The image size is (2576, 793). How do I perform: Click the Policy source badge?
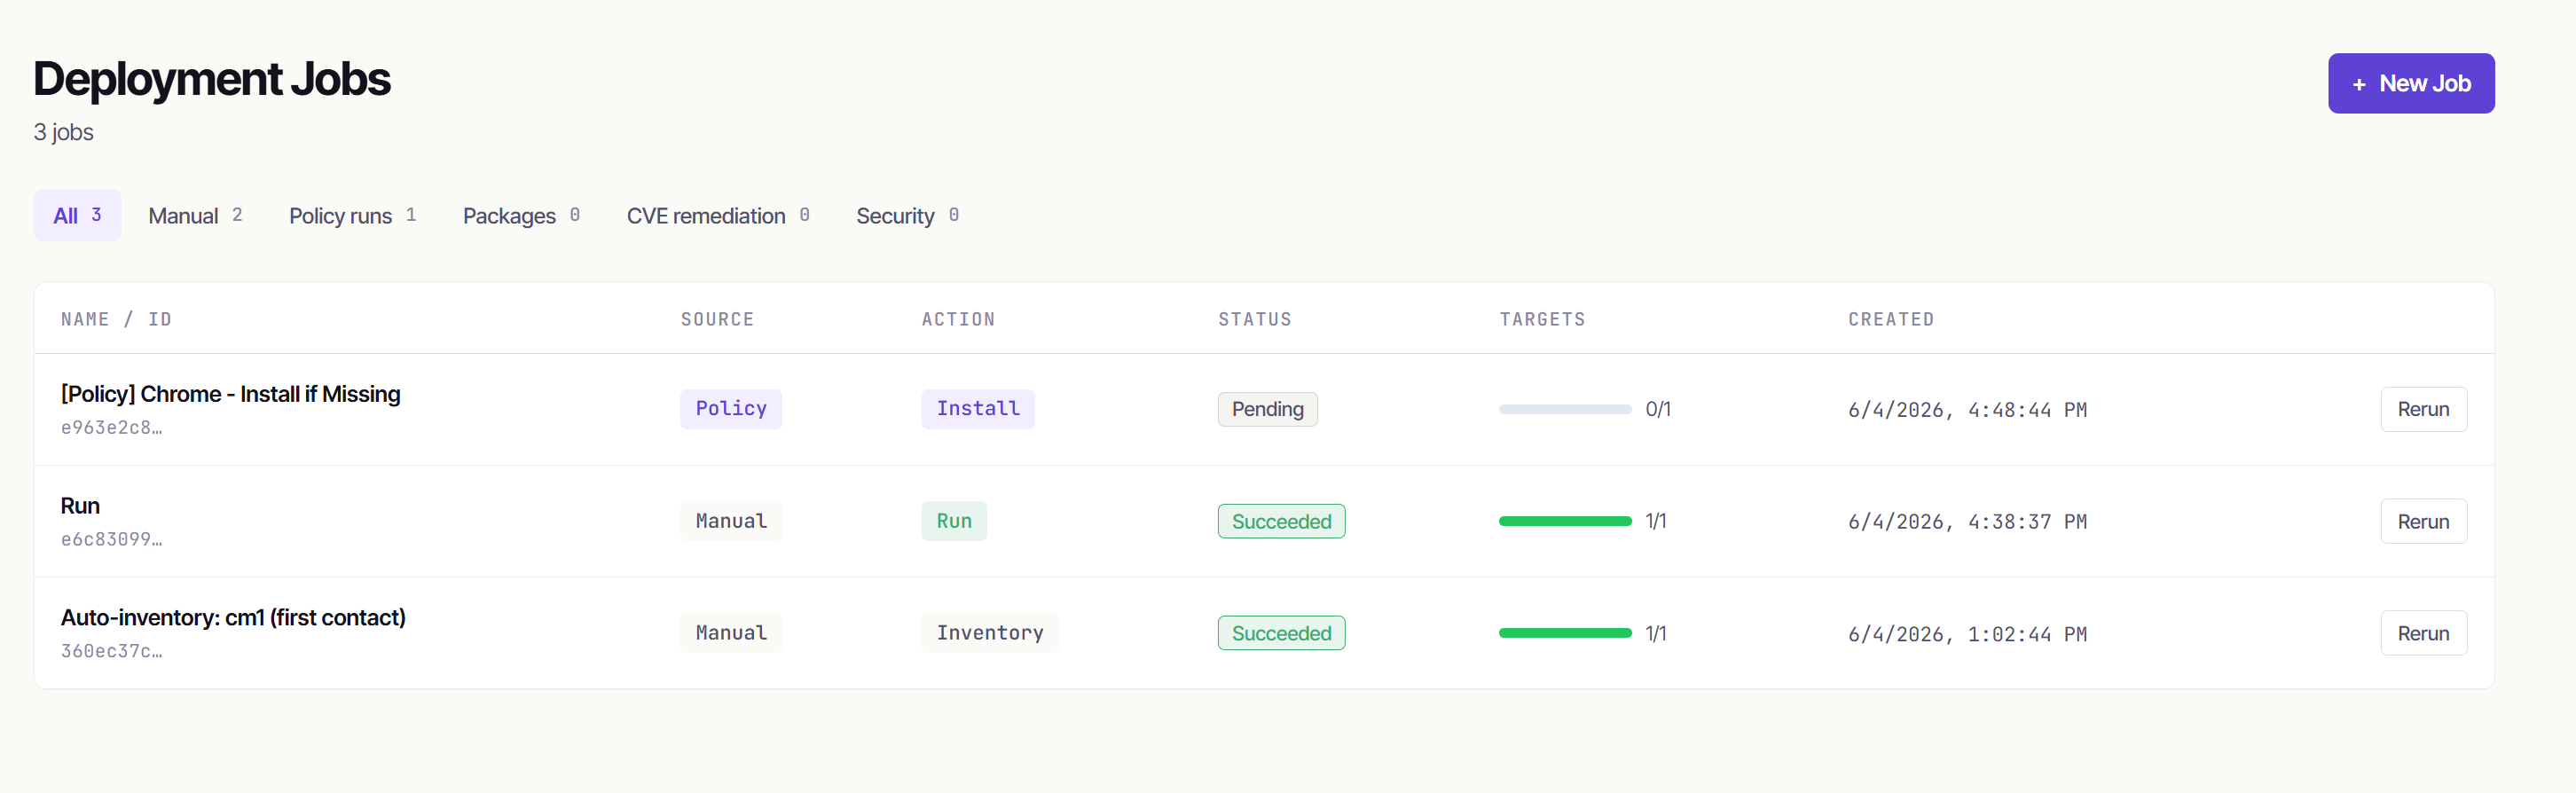(731, 409)
